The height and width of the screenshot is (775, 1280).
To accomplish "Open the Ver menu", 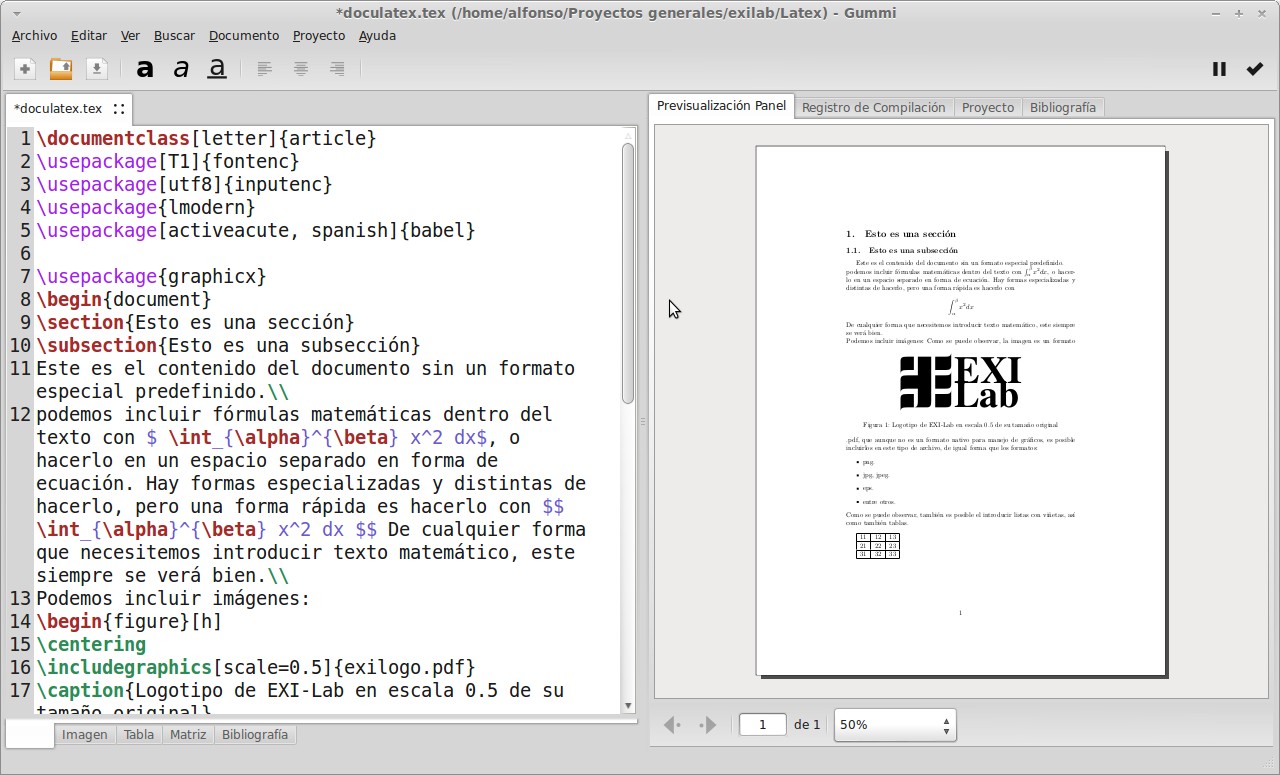I will [130, 35].
